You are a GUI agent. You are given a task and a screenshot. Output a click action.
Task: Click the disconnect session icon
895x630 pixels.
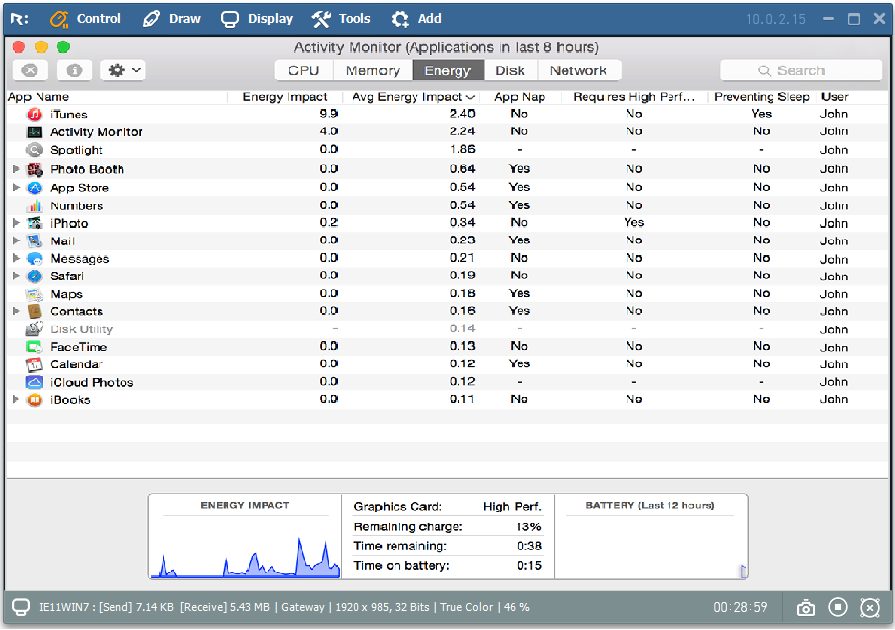[870, 608]
